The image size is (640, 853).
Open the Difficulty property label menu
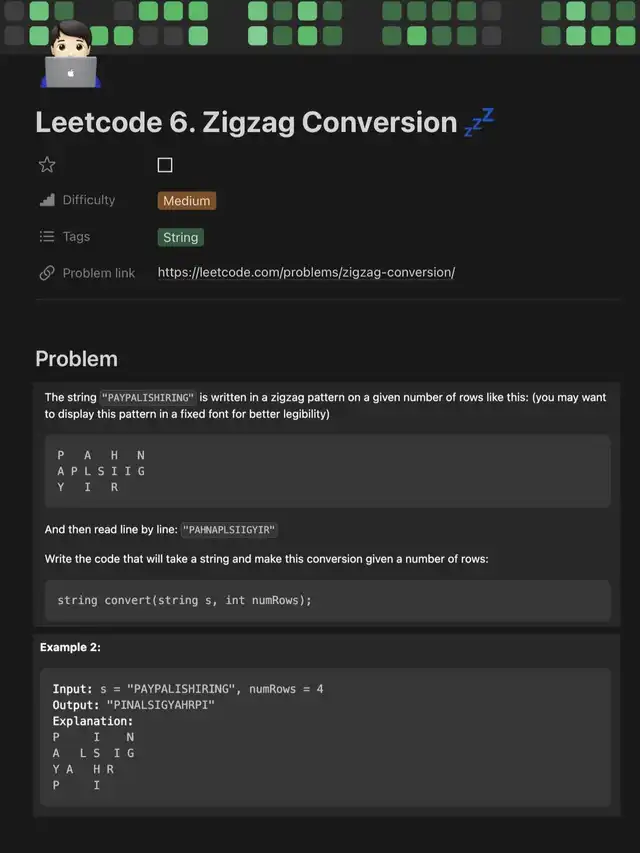(x=89, y=200)
